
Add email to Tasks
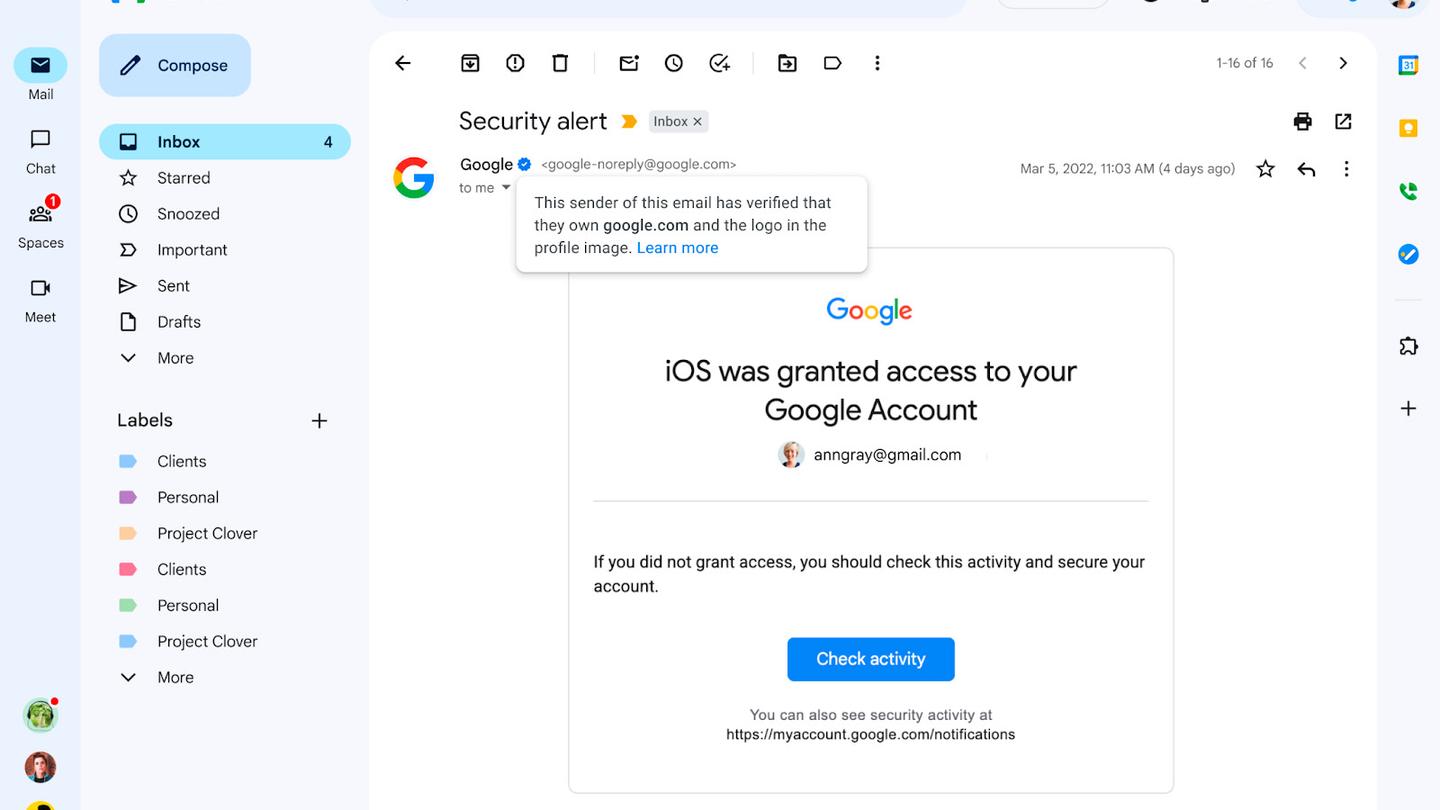coord(719,63)
